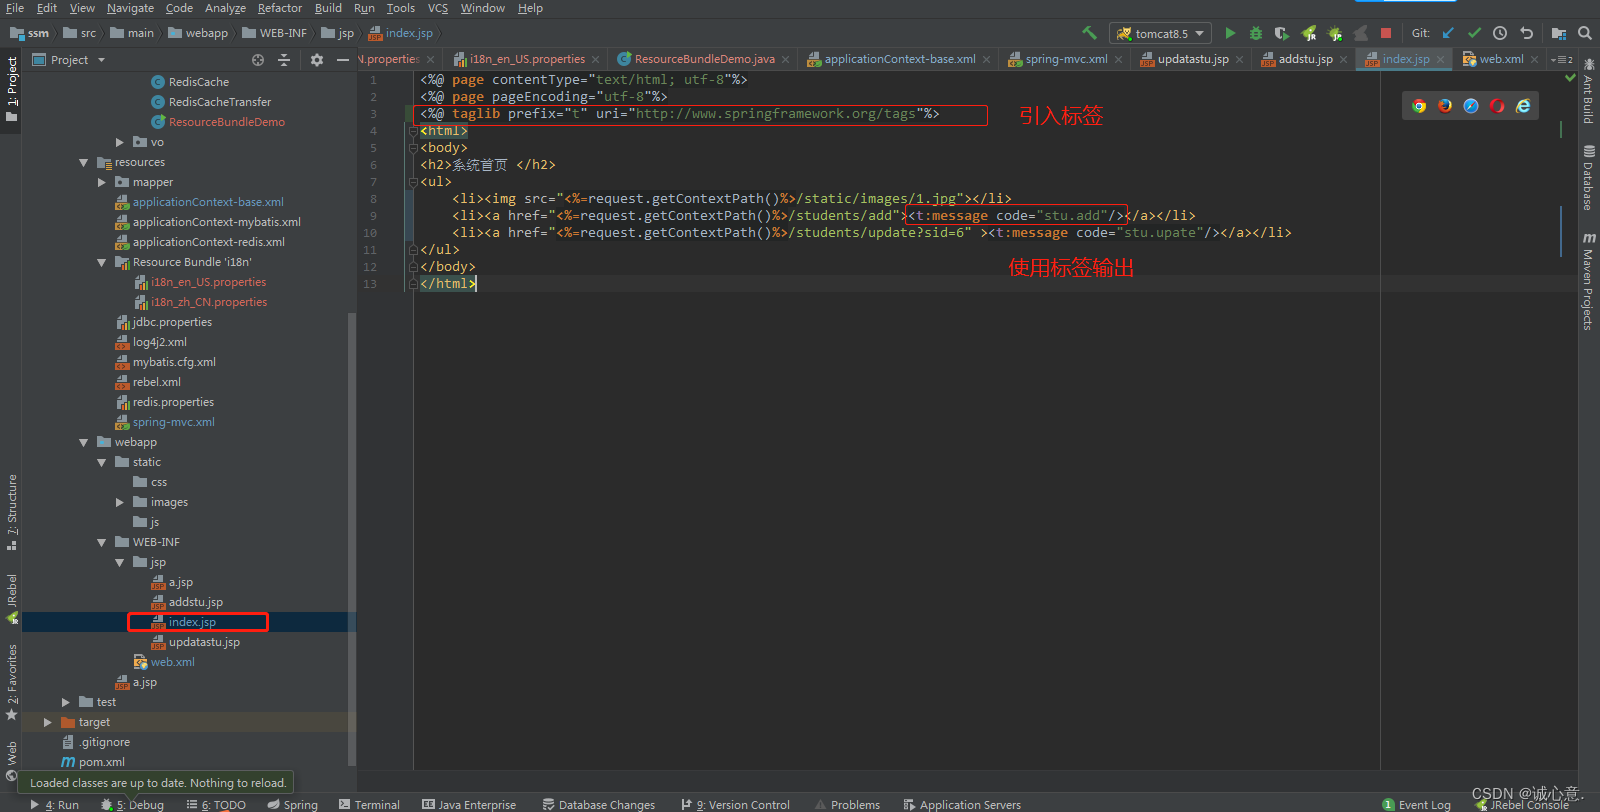Show the hidden editor tabs list

click(1562, 60)
